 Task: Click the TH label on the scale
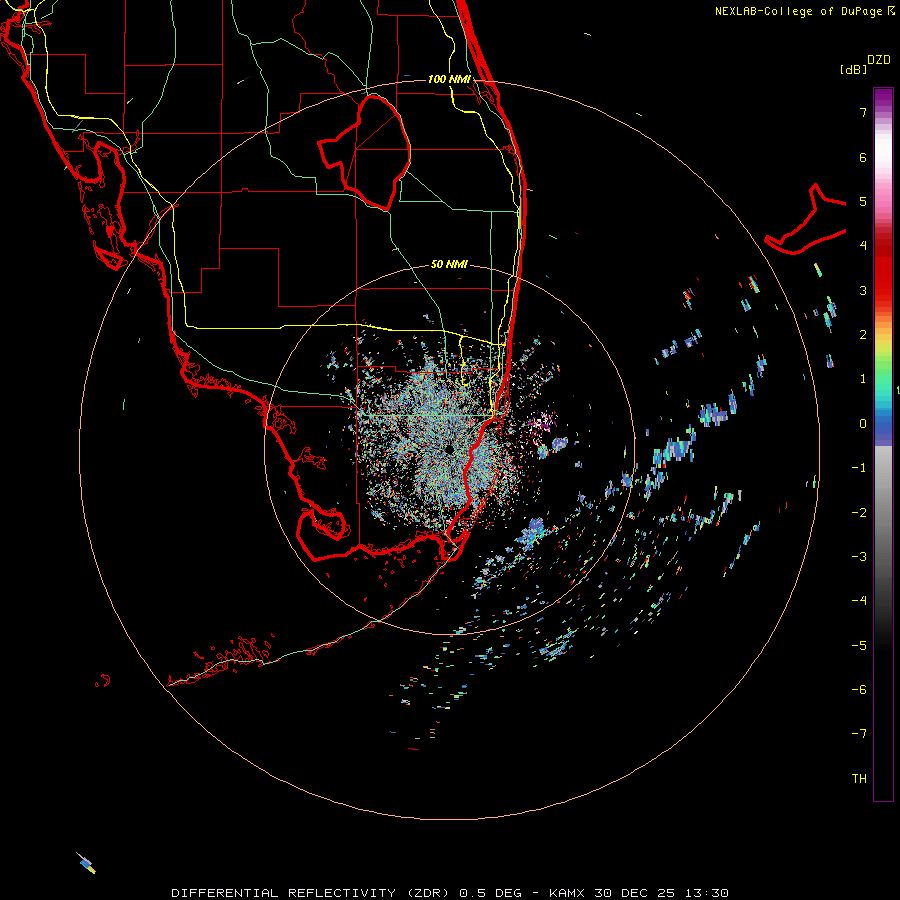(859, 778)
